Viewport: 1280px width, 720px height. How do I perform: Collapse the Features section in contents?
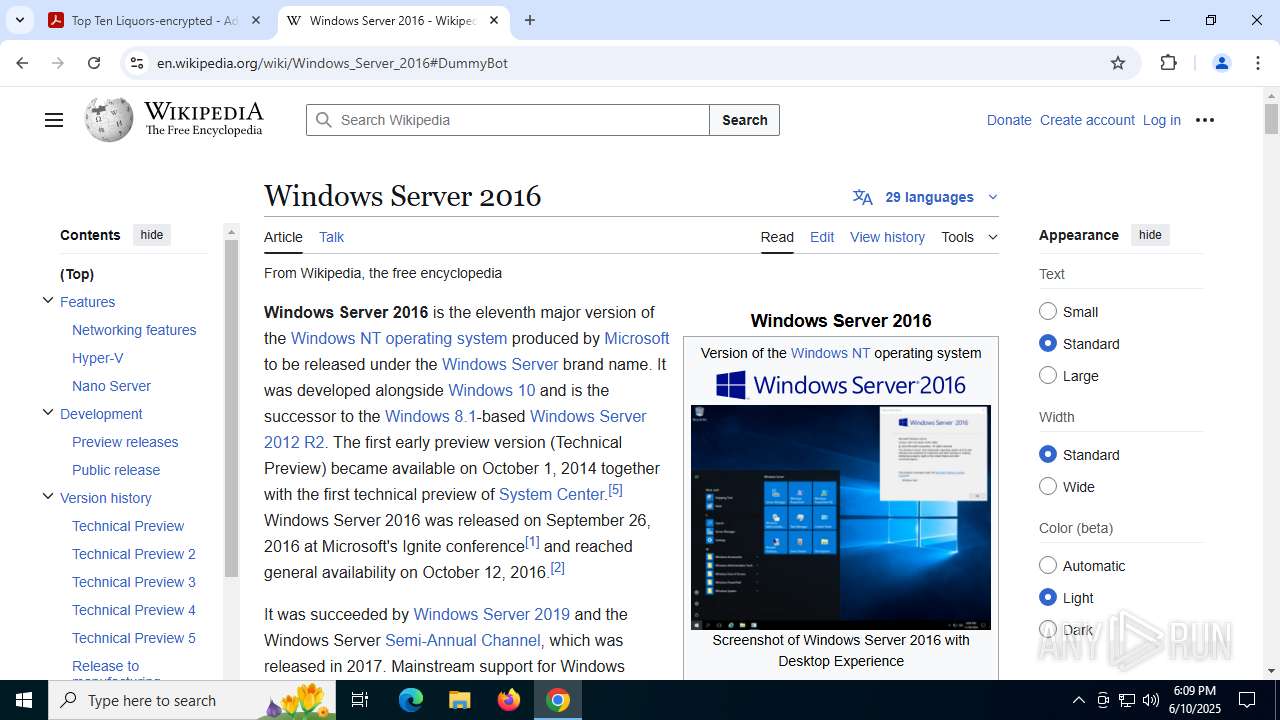(x=47, y=300)
